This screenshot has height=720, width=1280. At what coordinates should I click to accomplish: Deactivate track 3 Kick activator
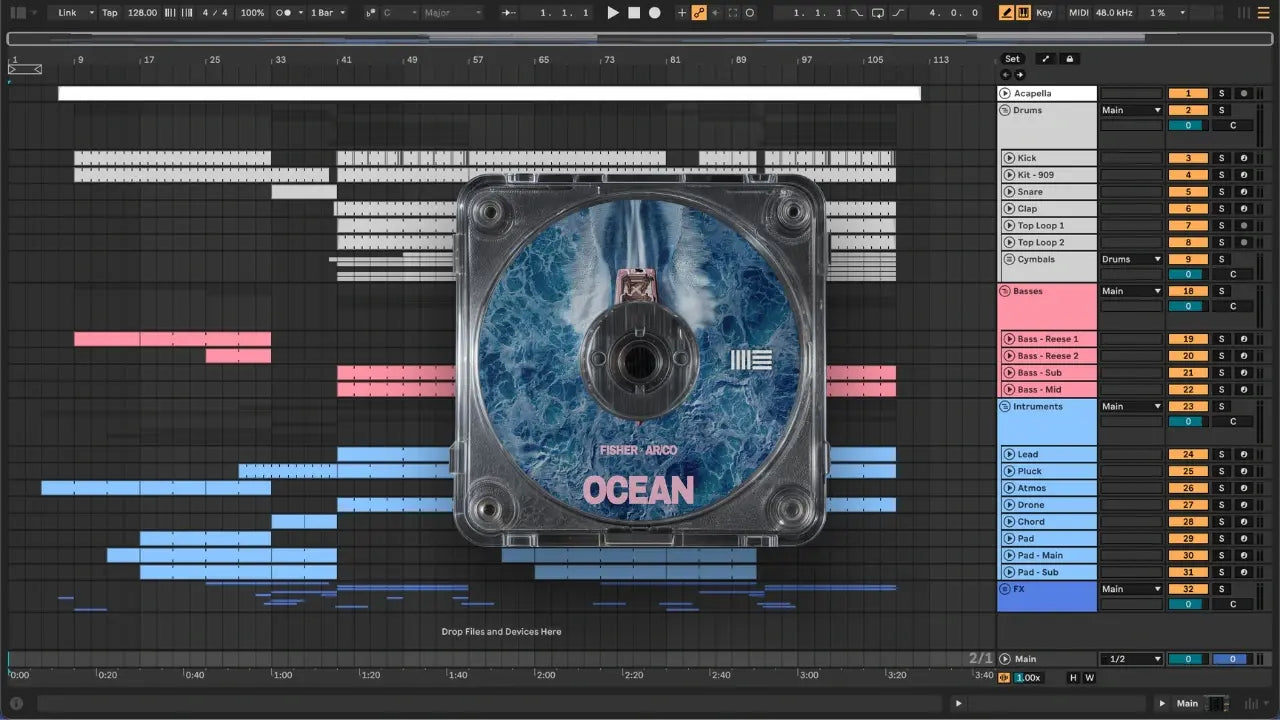click(x=1188, y=158)
